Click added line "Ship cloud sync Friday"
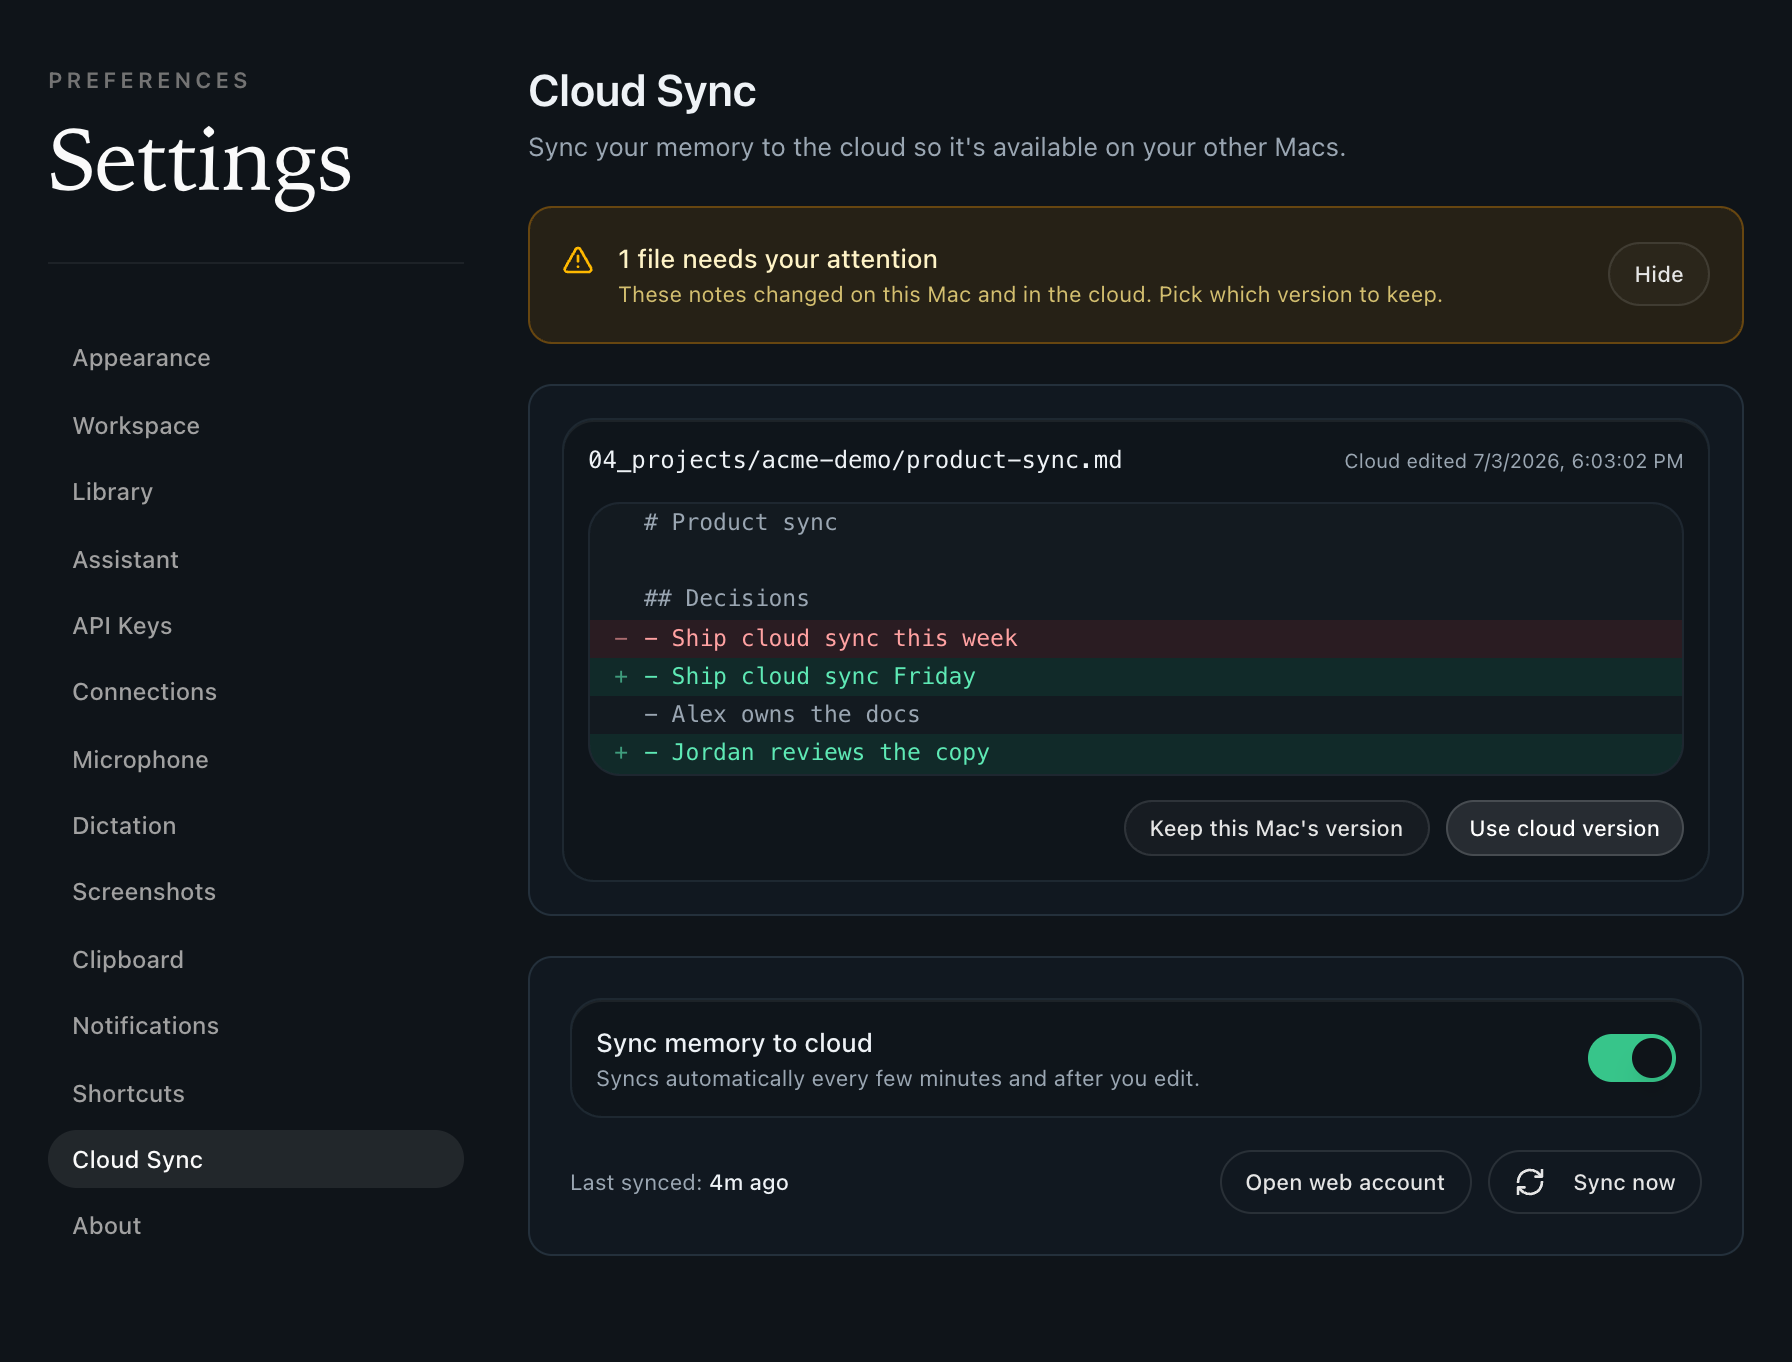The height and width of the screenshot is (1362, 1792). pos(1136,676)
